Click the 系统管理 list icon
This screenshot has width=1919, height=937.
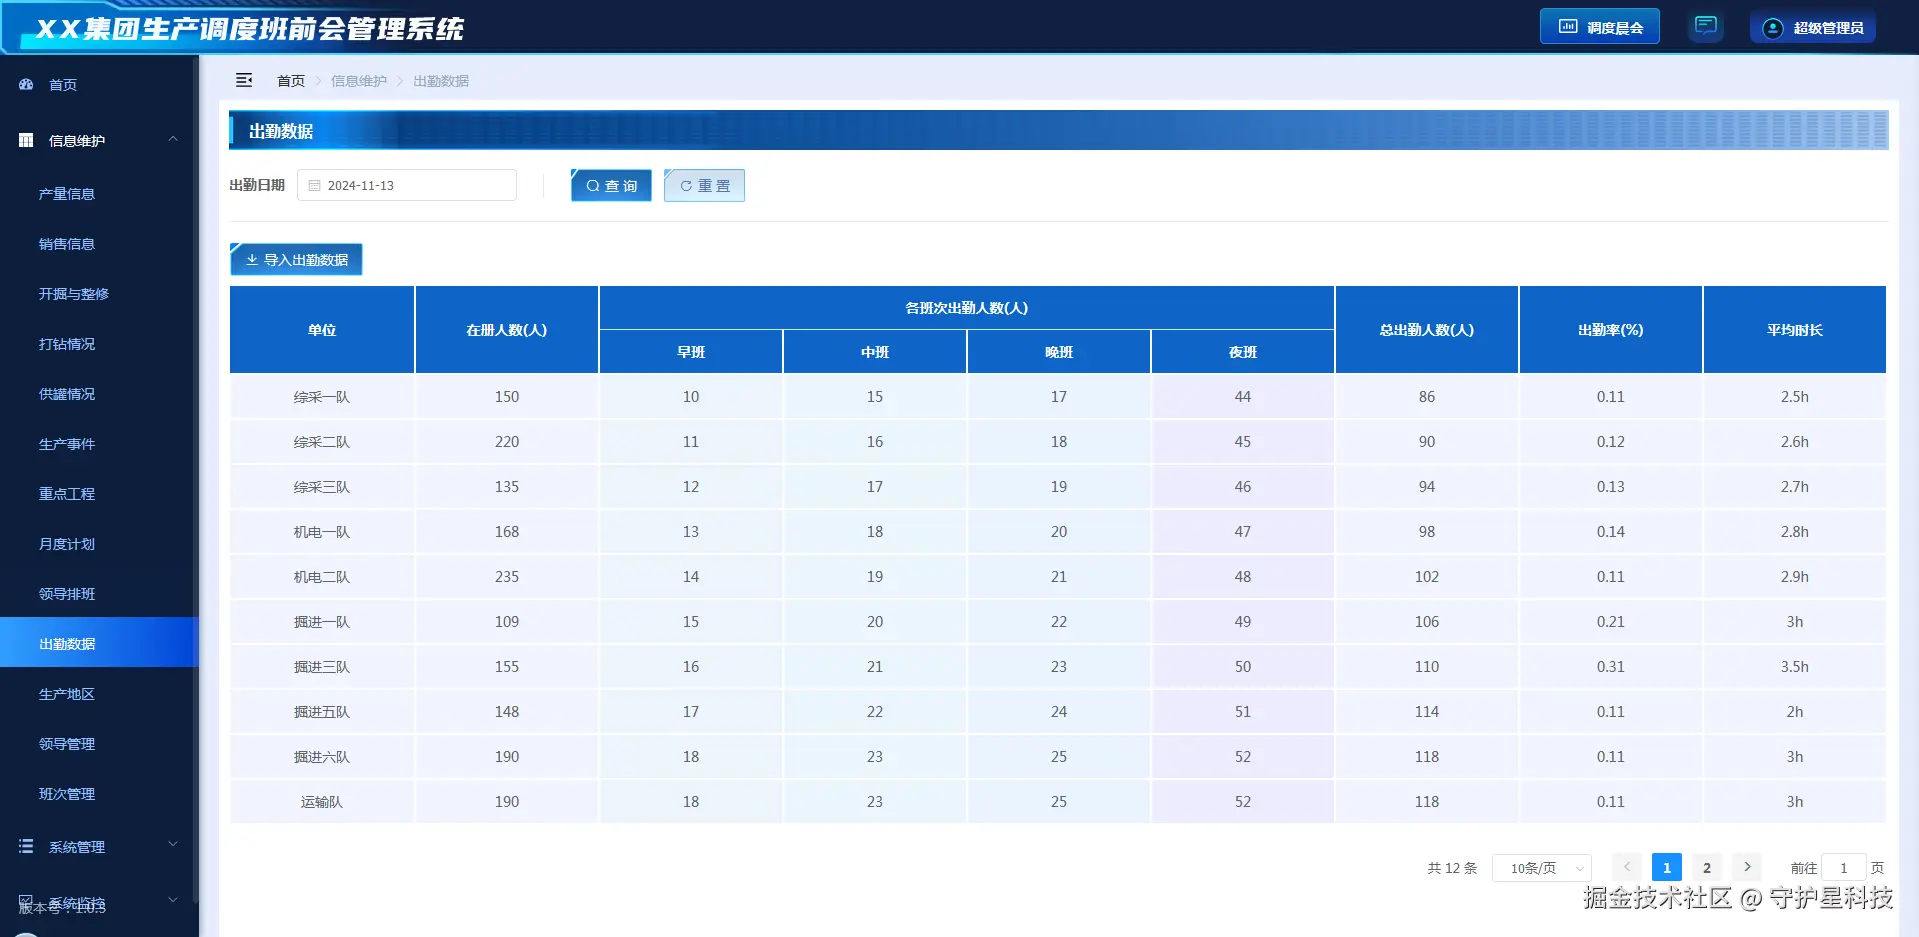pyautogui.click(x=26, y=847)
